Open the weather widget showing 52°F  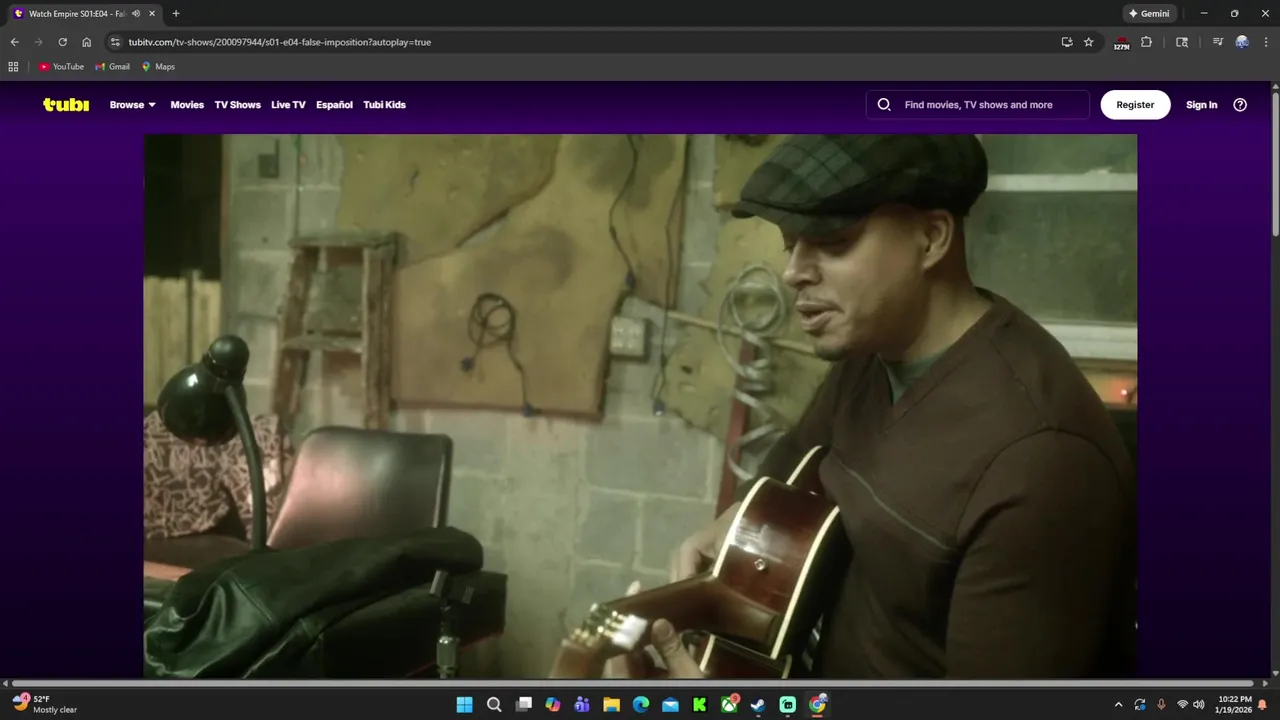(45, 704)
